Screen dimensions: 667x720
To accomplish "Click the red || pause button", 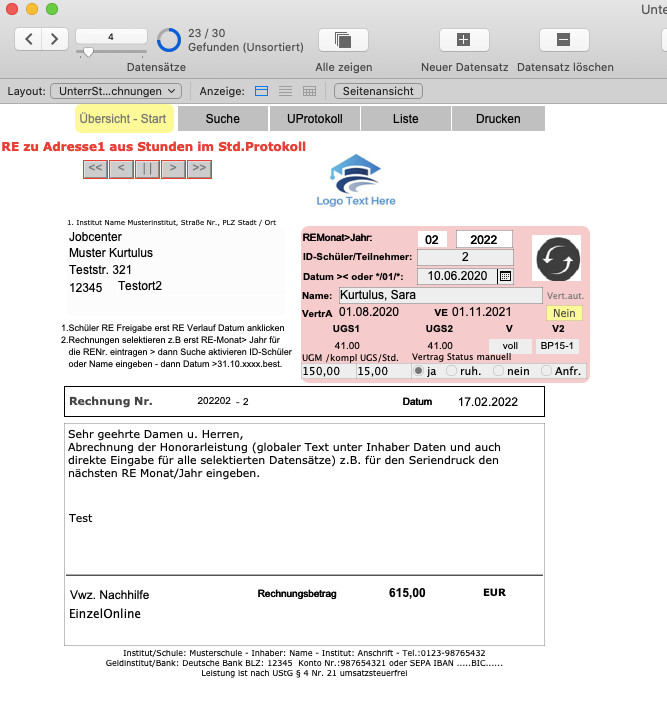I will pos(147,169).
